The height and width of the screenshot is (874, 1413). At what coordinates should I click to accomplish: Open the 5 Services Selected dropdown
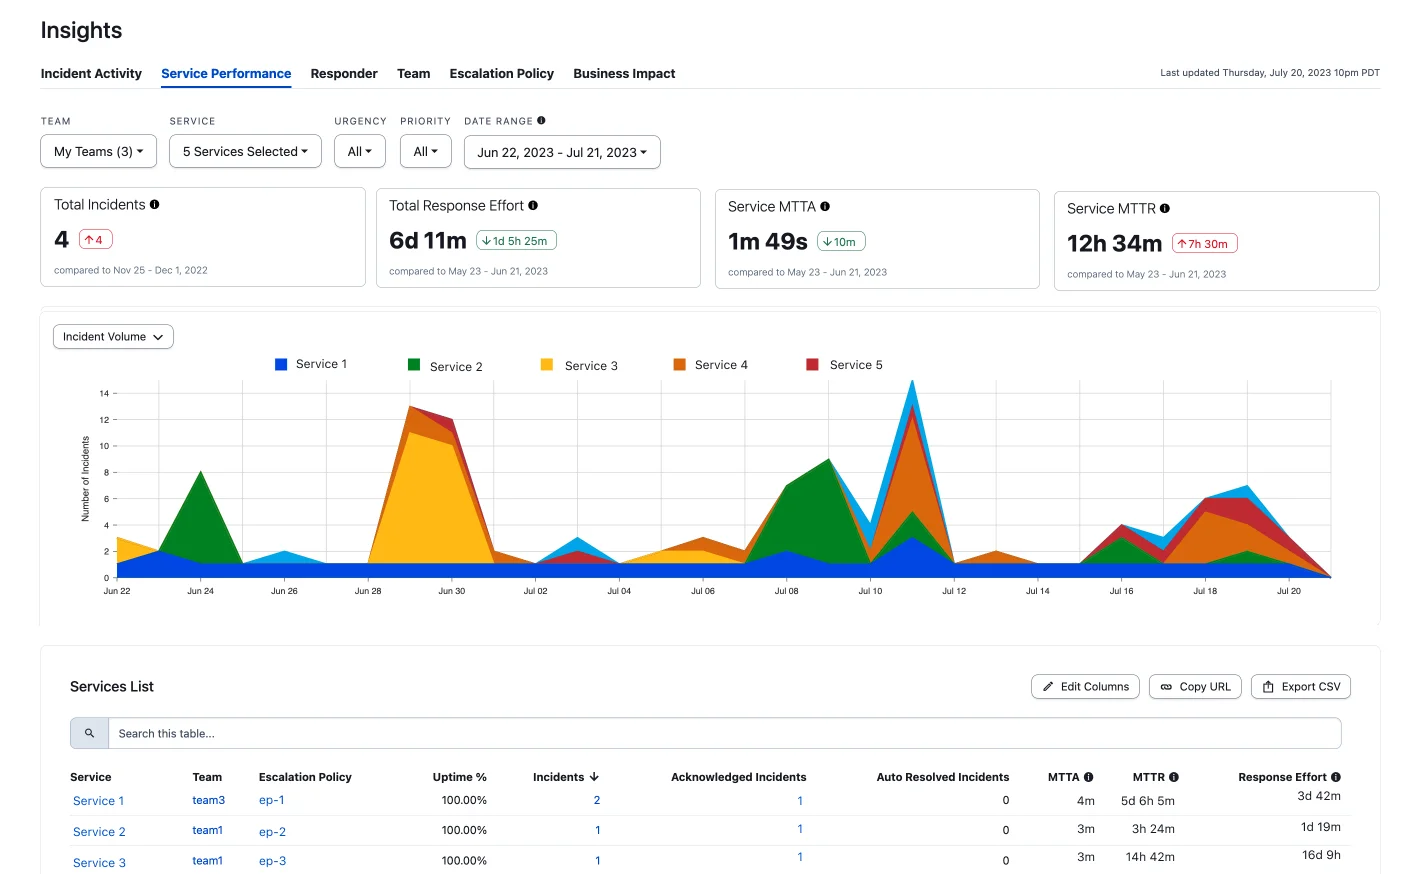coord(245,151)
